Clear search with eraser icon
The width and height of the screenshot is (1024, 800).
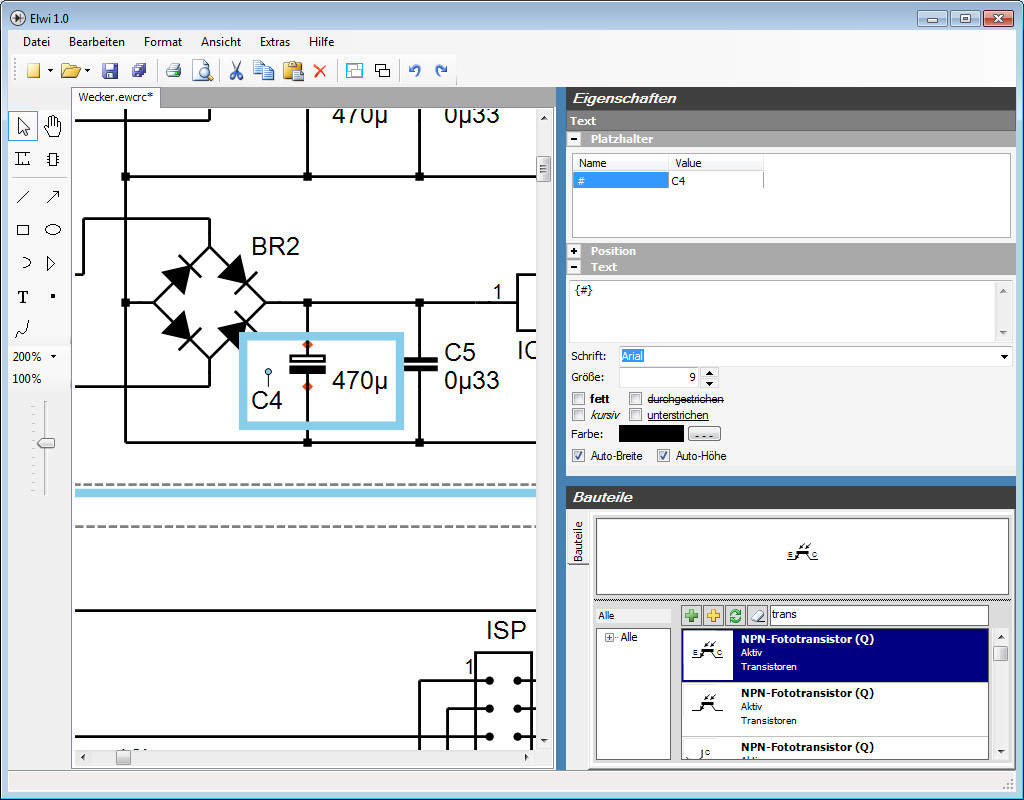(x=757, y=615)
